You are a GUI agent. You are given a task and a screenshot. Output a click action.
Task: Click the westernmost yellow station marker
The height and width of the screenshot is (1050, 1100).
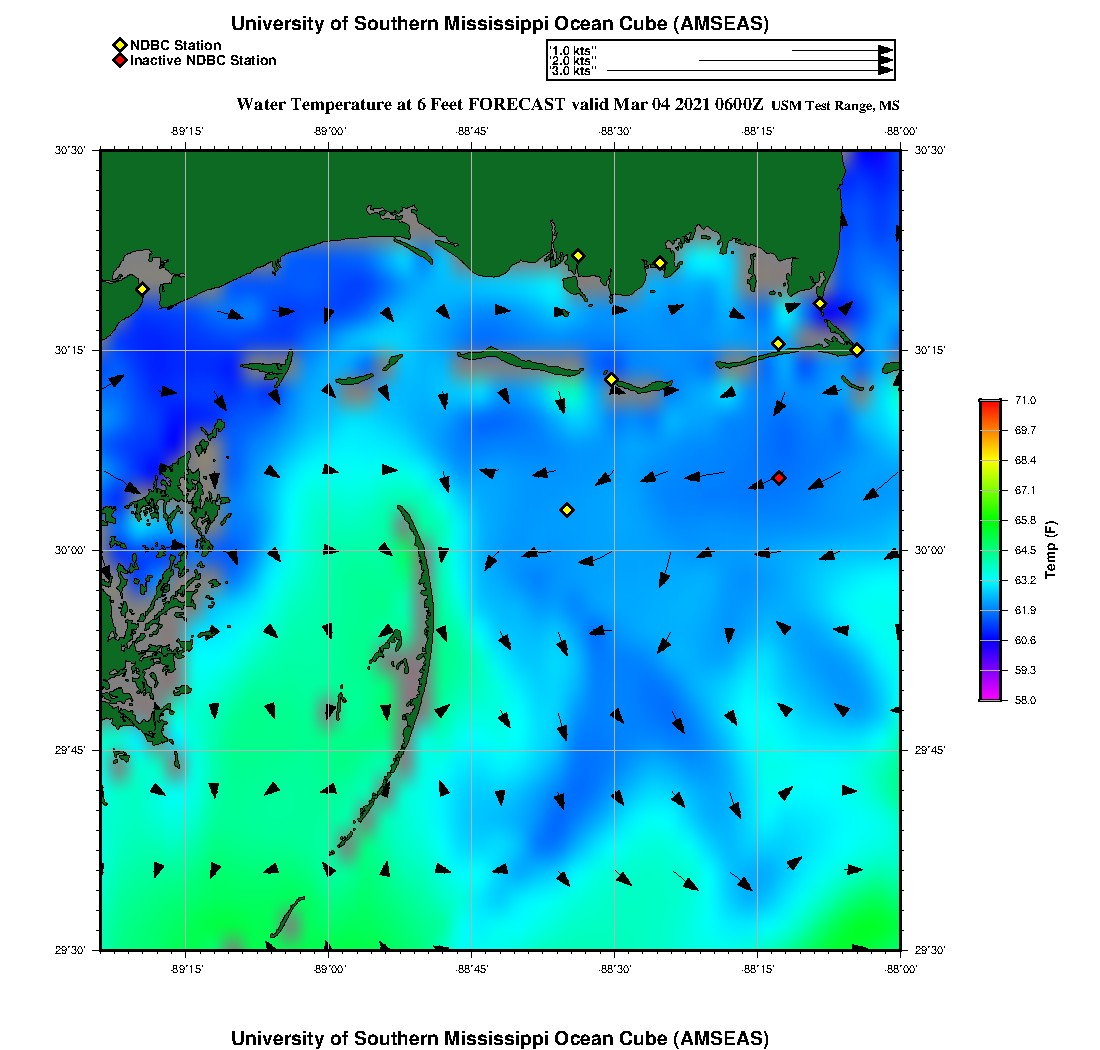[x=142, y=289]
